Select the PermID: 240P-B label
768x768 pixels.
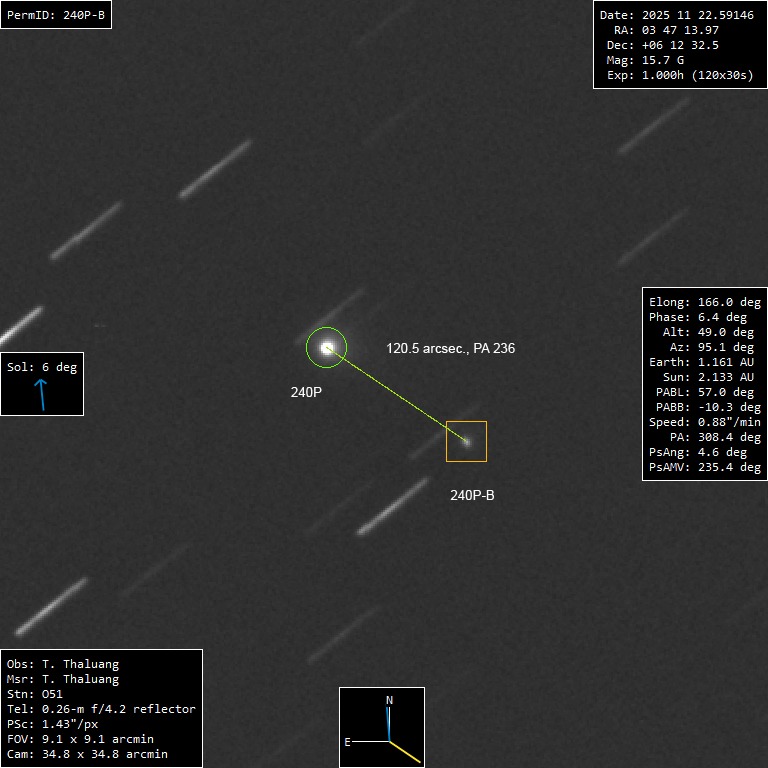coord(56,15)
